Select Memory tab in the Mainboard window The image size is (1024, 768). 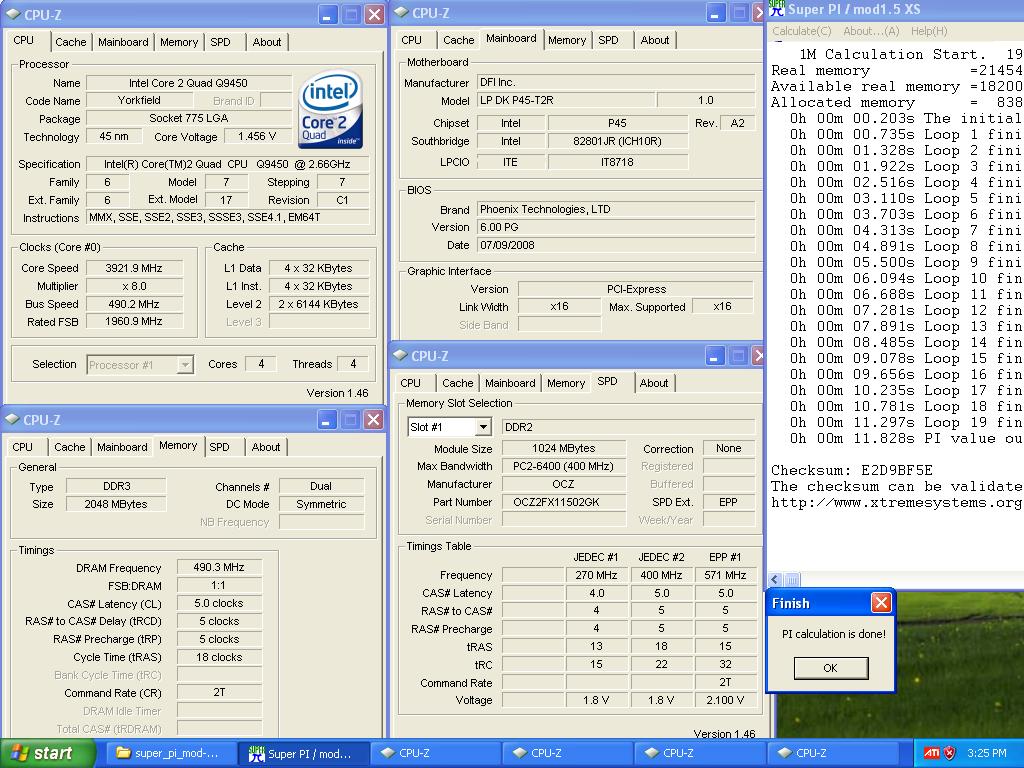(x=566, y=40)
